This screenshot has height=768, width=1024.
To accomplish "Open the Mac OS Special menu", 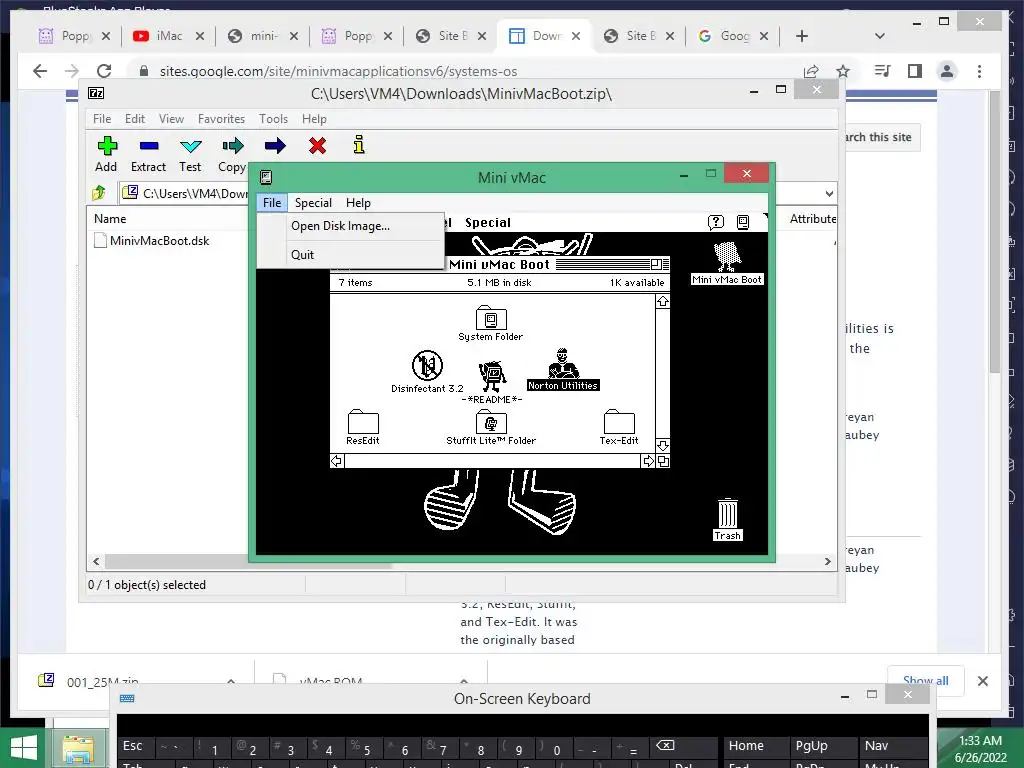I will coord(488,223).
